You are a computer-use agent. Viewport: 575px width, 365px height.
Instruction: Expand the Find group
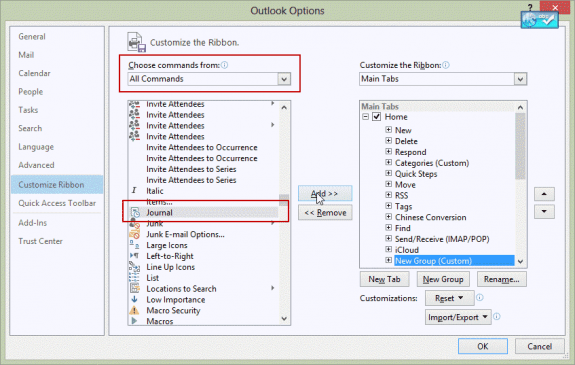point(388,228)
